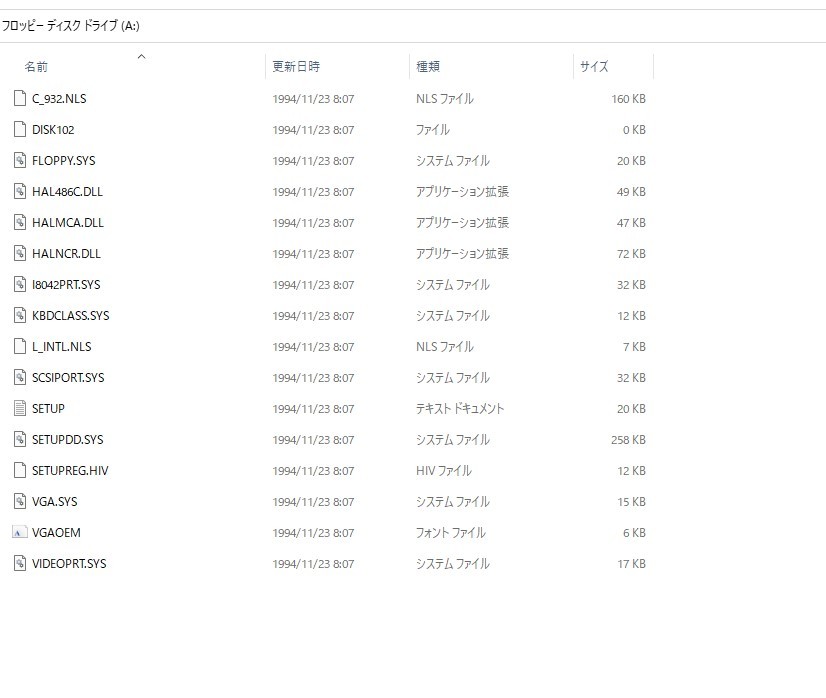Select the C_932.NLS file icon

pyautogui.click(x=19, y=99)
